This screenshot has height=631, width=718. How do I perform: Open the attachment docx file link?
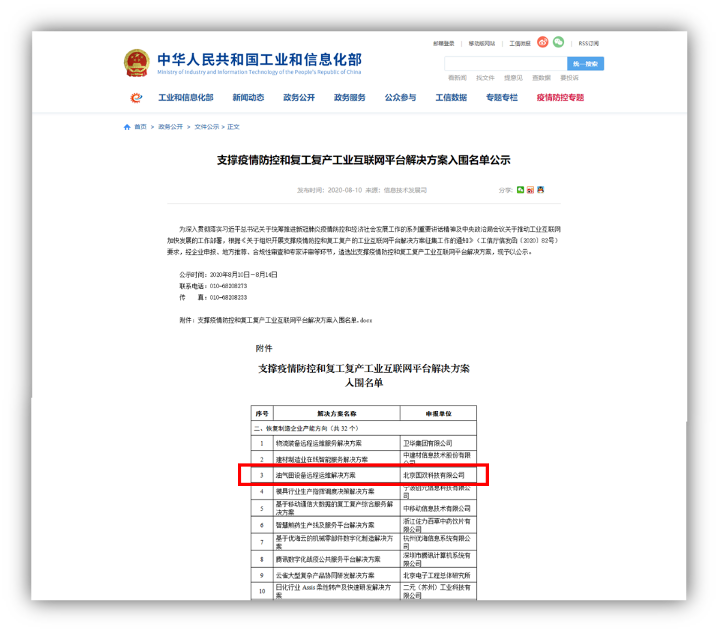coord(284,320)
